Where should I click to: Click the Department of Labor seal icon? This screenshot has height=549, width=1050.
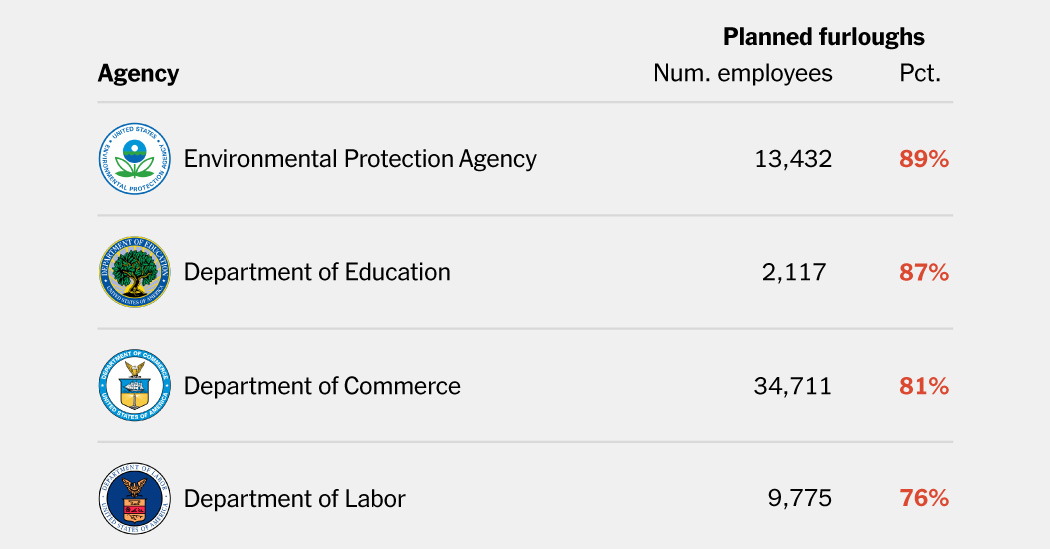134,498
